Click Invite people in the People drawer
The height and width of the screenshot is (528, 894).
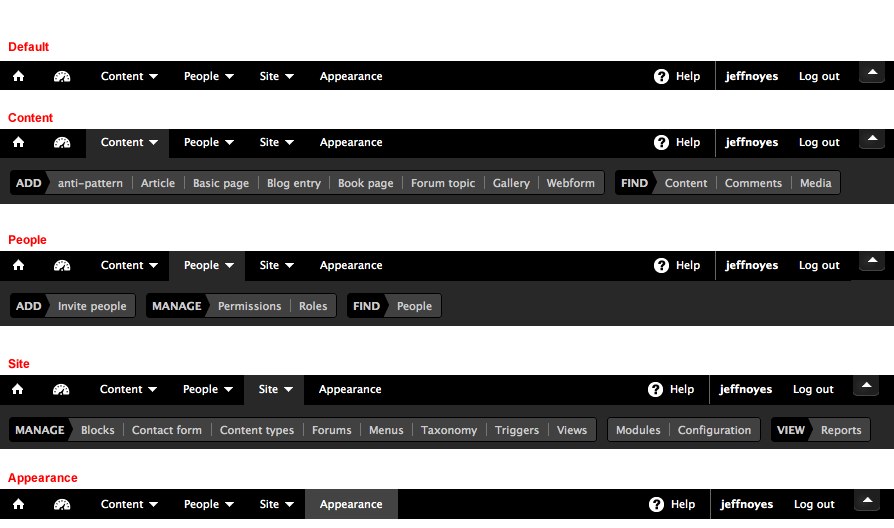click(x=92, y=306)
